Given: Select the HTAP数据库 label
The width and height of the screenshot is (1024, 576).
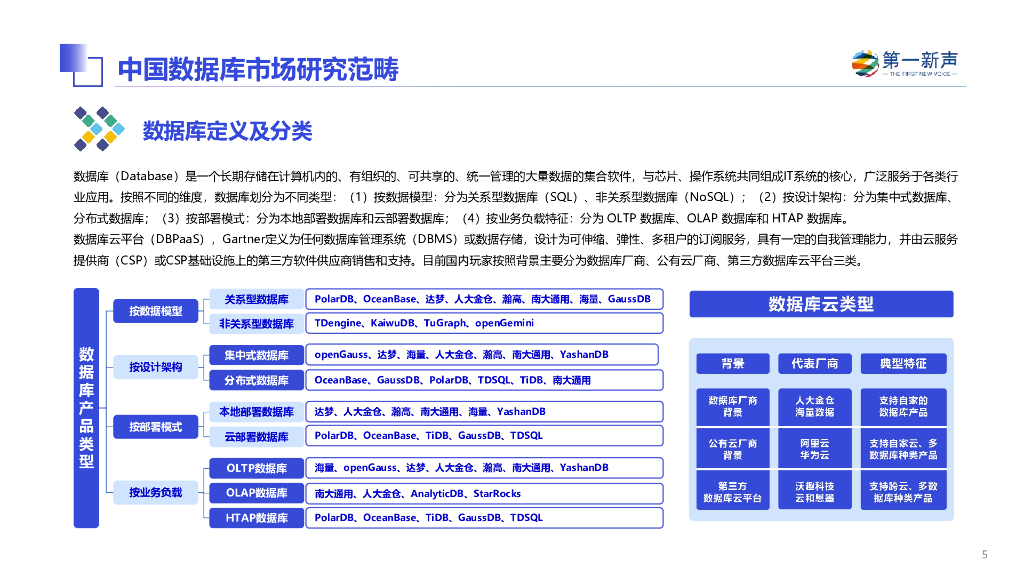Looking at the screenshot, I should [x=256, y=518].
